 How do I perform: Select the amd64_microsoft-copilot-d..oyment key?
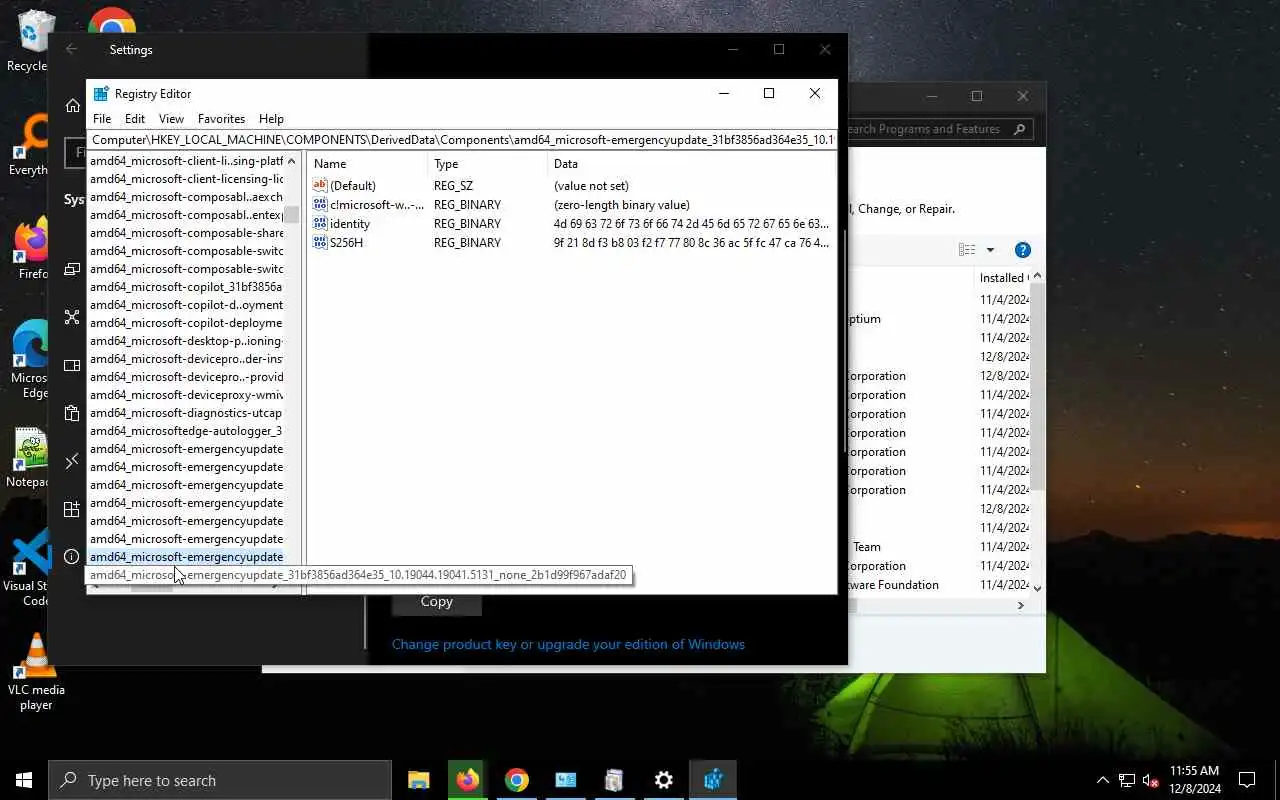186,305
